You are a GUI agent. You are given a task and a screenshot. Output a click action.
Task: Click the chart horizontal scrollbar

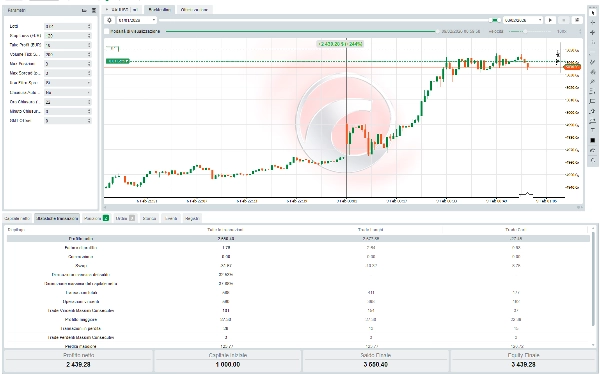(343, 207)
